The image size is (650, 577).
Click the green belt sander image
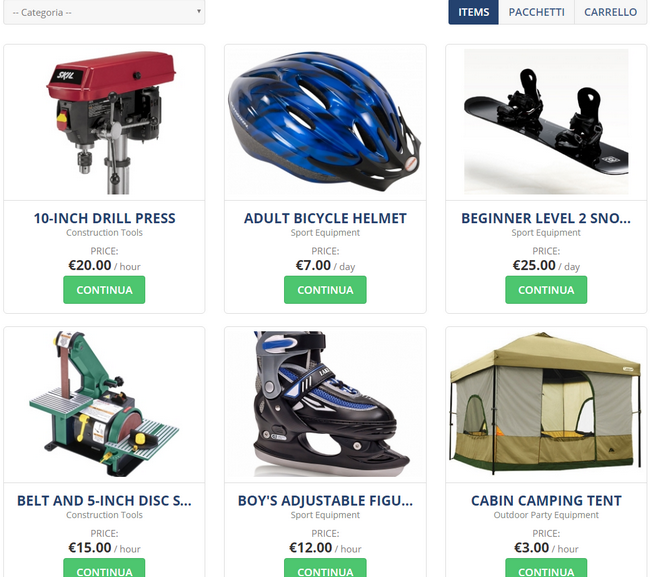tap(104, 404)
